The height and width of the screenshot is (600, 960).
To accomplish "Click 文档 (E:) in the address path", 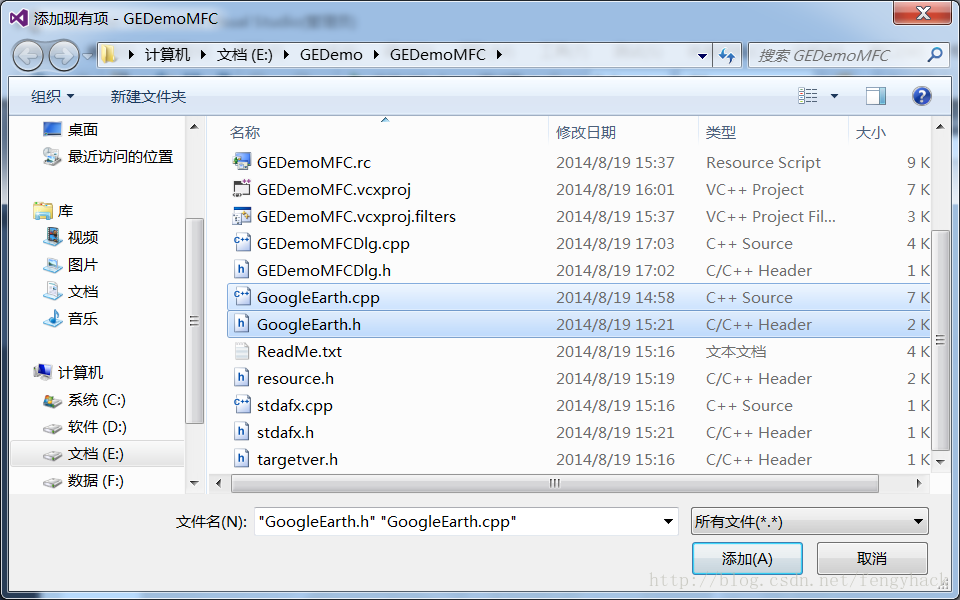I will 244,55.
